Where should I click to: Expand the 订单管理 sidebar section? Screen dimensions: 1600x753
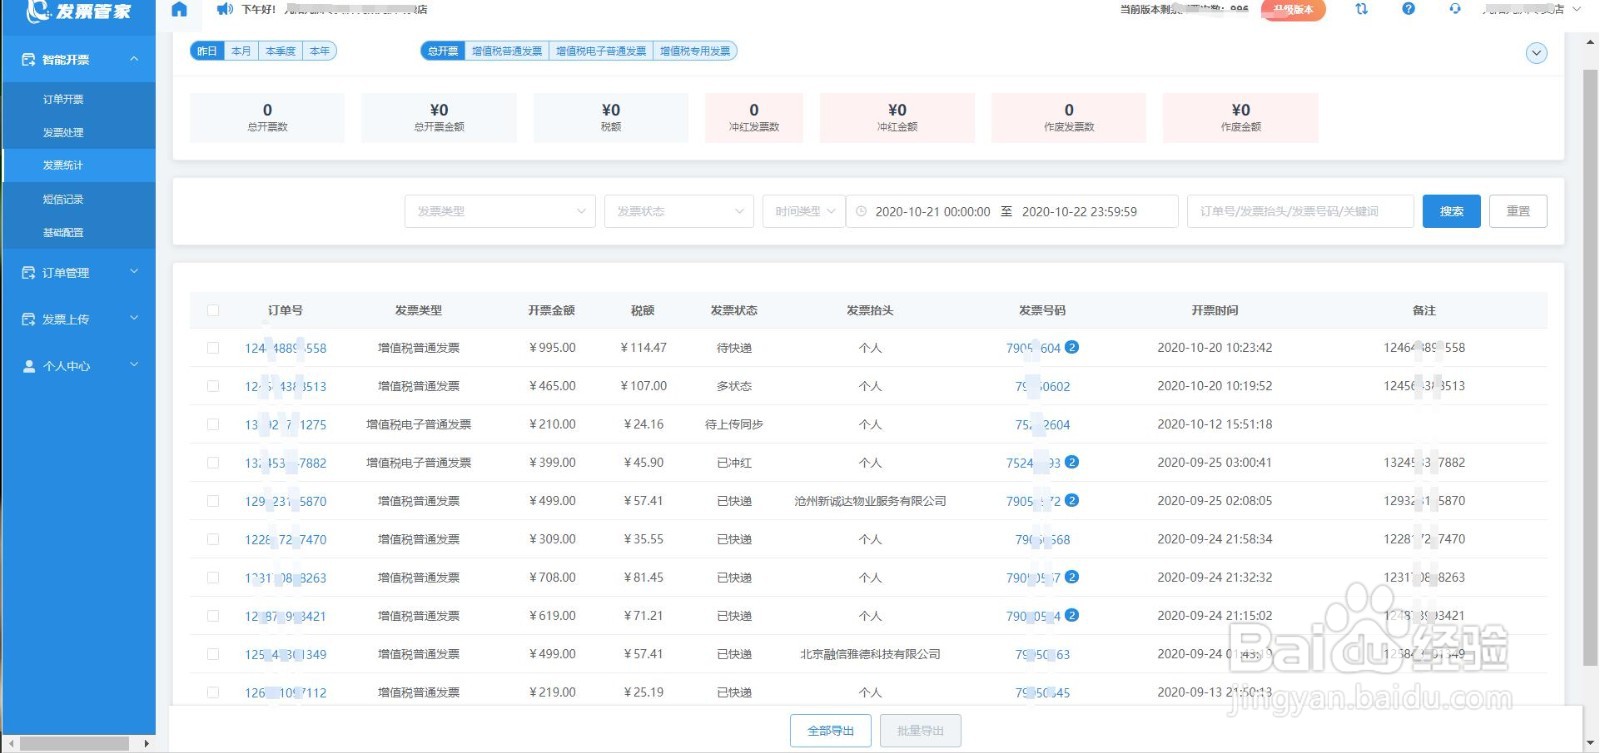pyautogui.click(x=78, y=272)
